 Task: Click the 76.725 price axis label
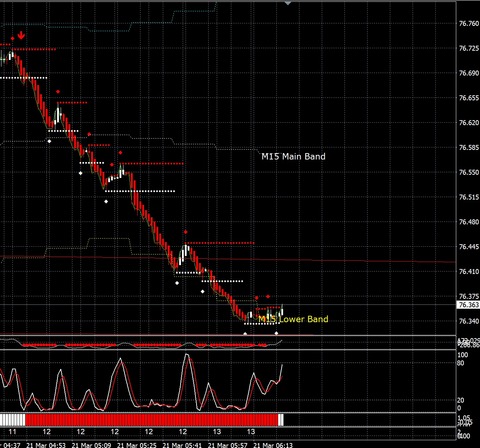pos(469,49)
